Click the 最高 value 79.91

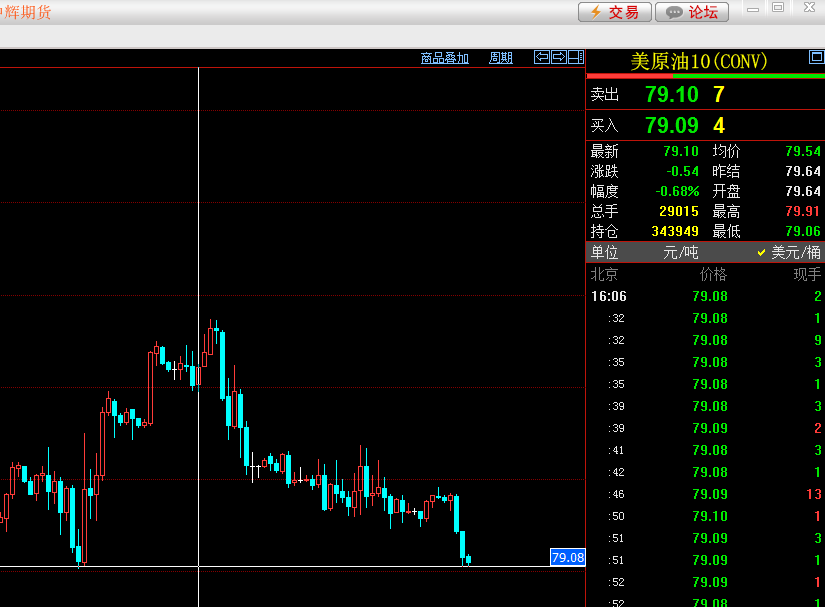coord(803,211)
